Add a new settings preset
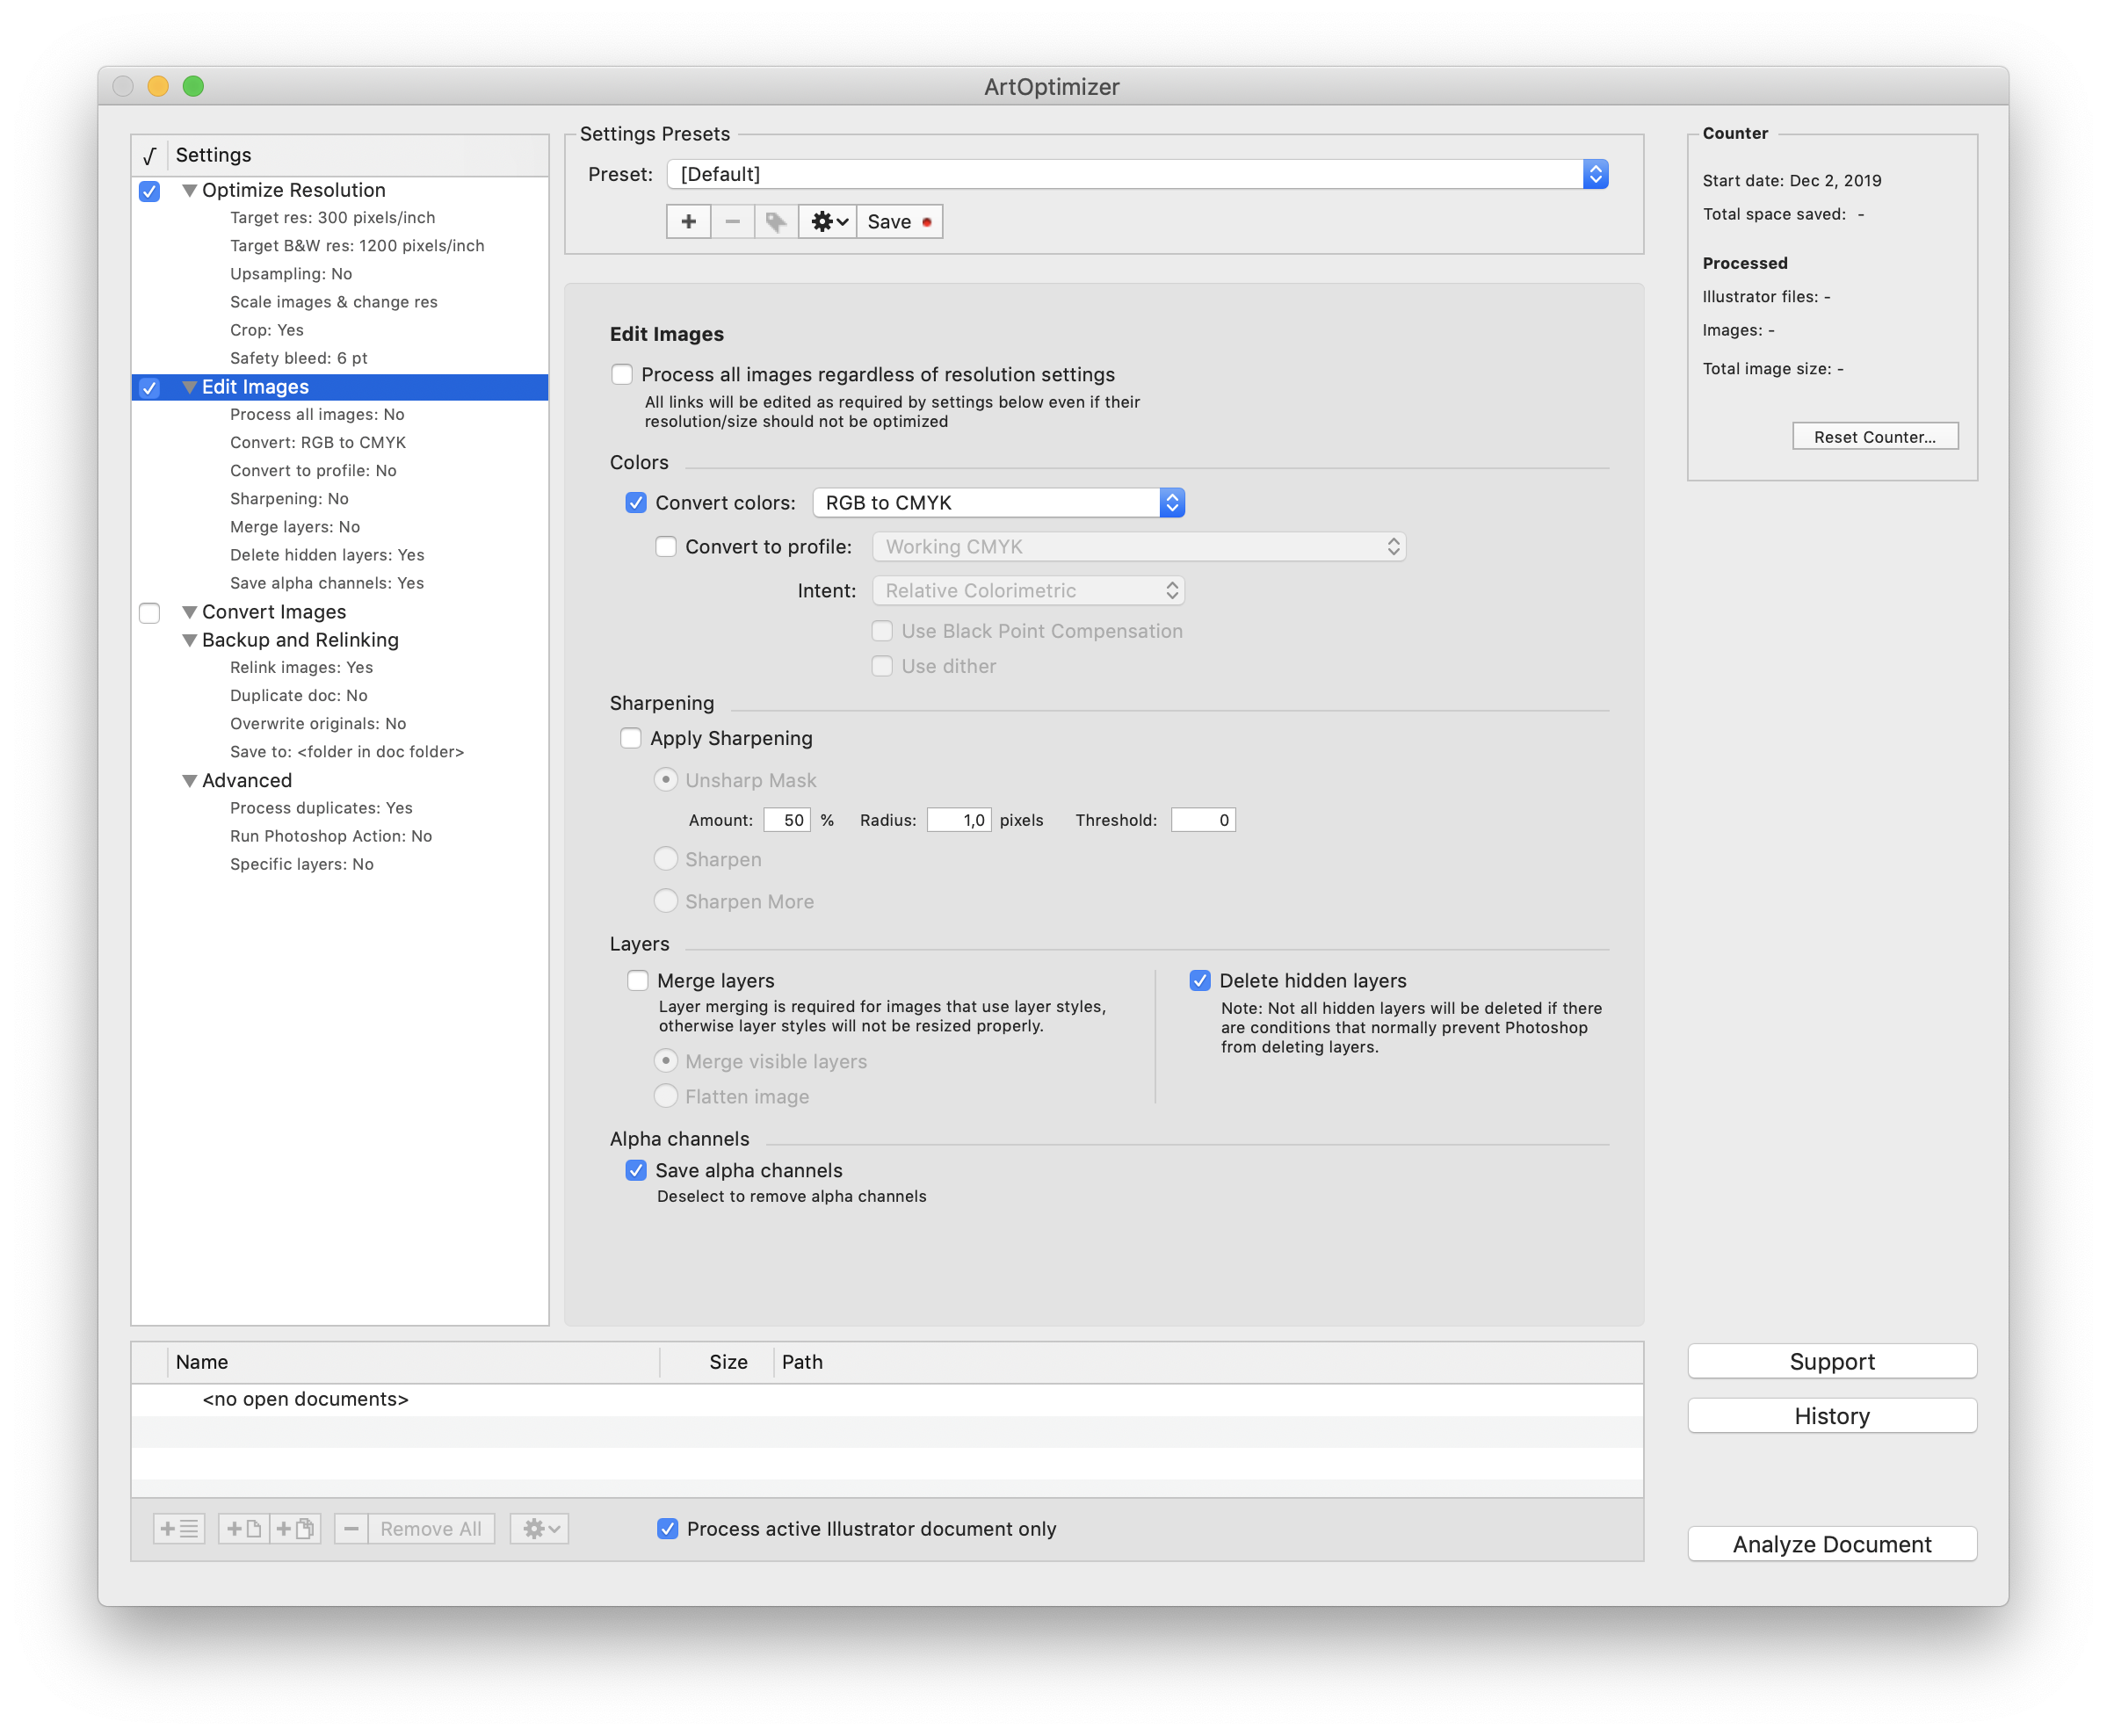Image resolution: width=2107 pixels, height=1736 pixels. click(x=688, y=222)
